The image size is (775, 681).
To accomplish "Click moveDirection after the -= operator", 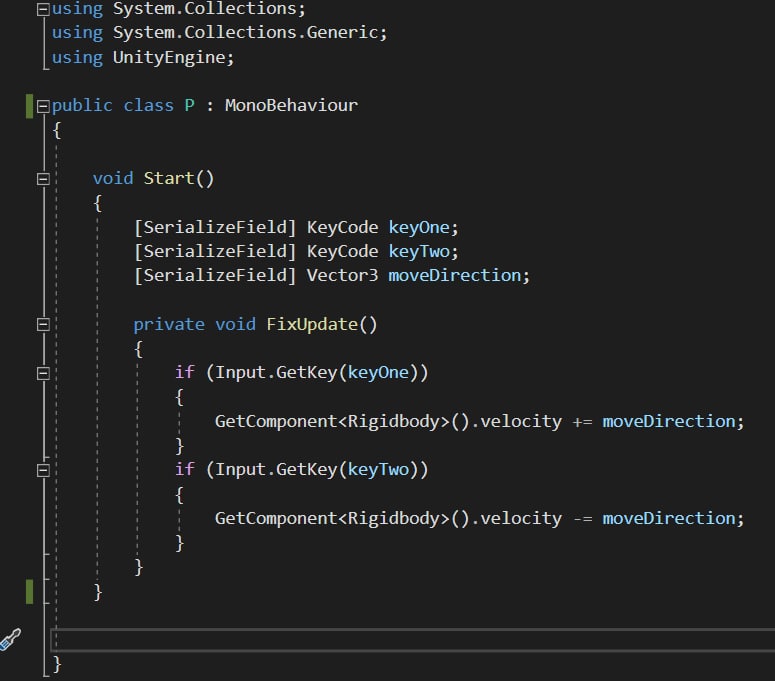I will click(669, 518).
